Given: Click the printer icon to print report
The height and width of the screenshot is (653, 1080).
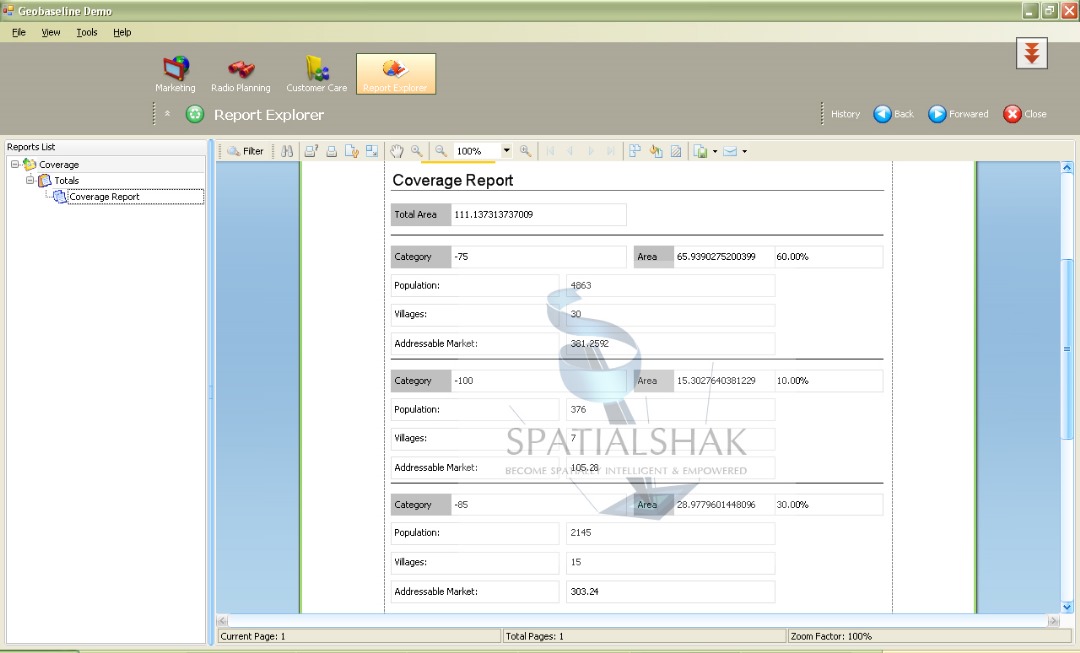Looking at the screenshot, I should tap(331, 151).
